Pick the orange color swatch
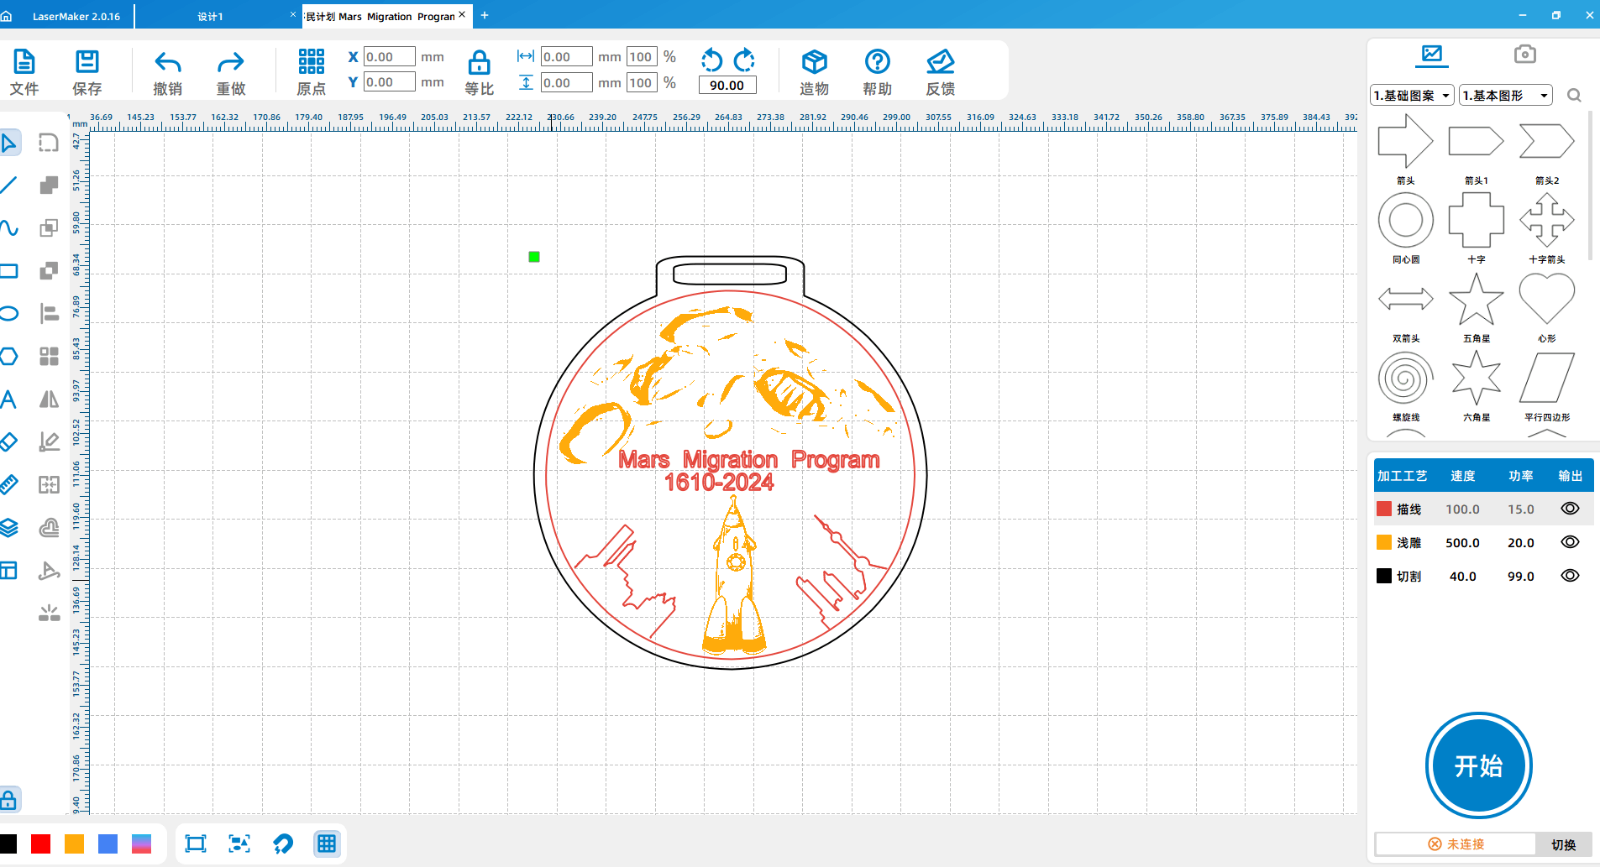 tap(74, 844)
